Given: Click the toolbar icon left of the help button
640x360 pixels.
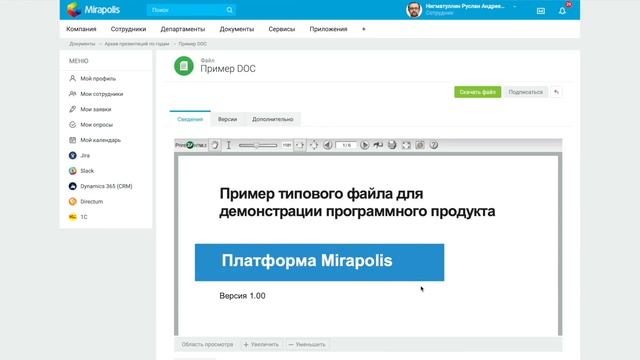Looking at the screenshot, I should coord(420,145).
